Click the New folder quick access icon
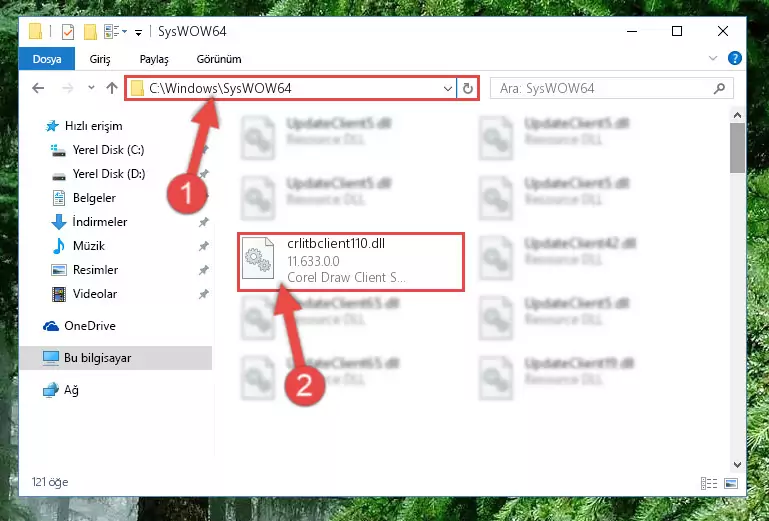The width and height of the screenshot is (769, 521). [90, 32]
